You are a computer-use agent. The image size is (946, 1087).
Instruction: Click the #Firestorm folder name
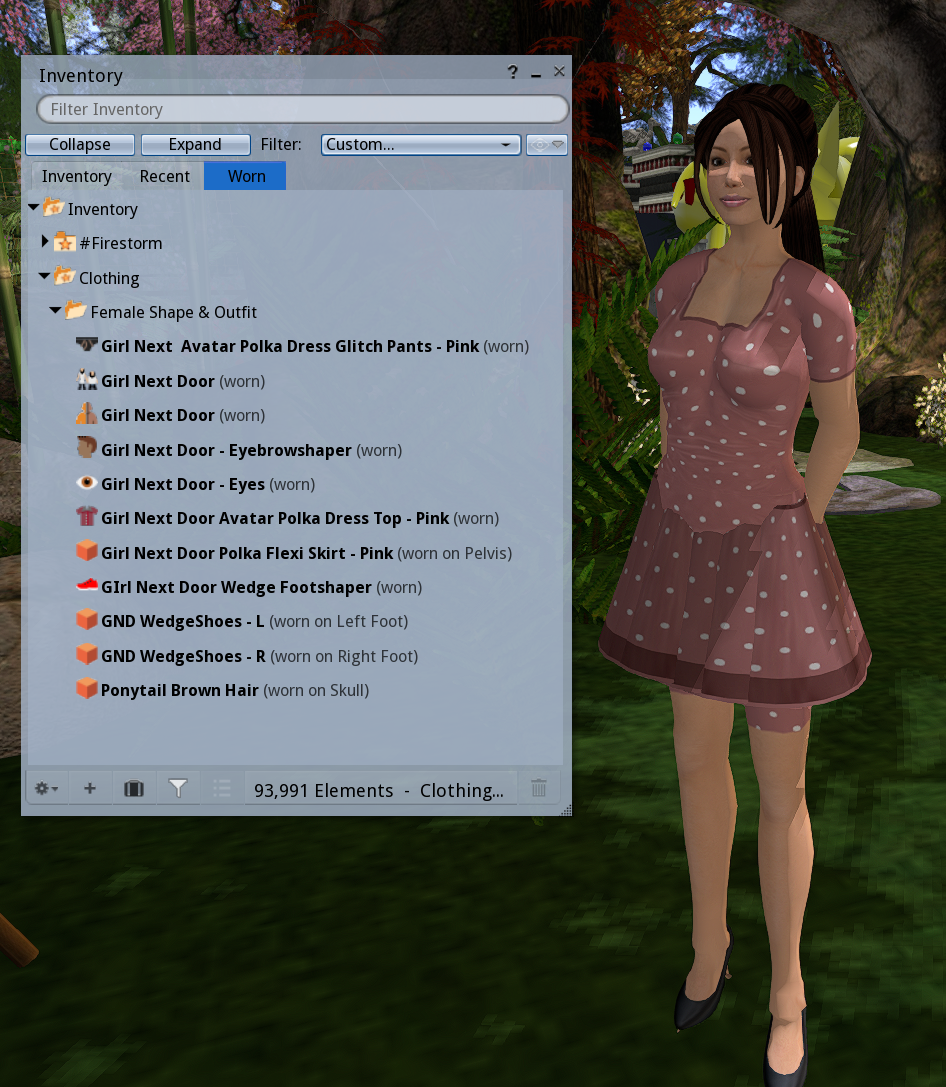click(x=121, y=243)
